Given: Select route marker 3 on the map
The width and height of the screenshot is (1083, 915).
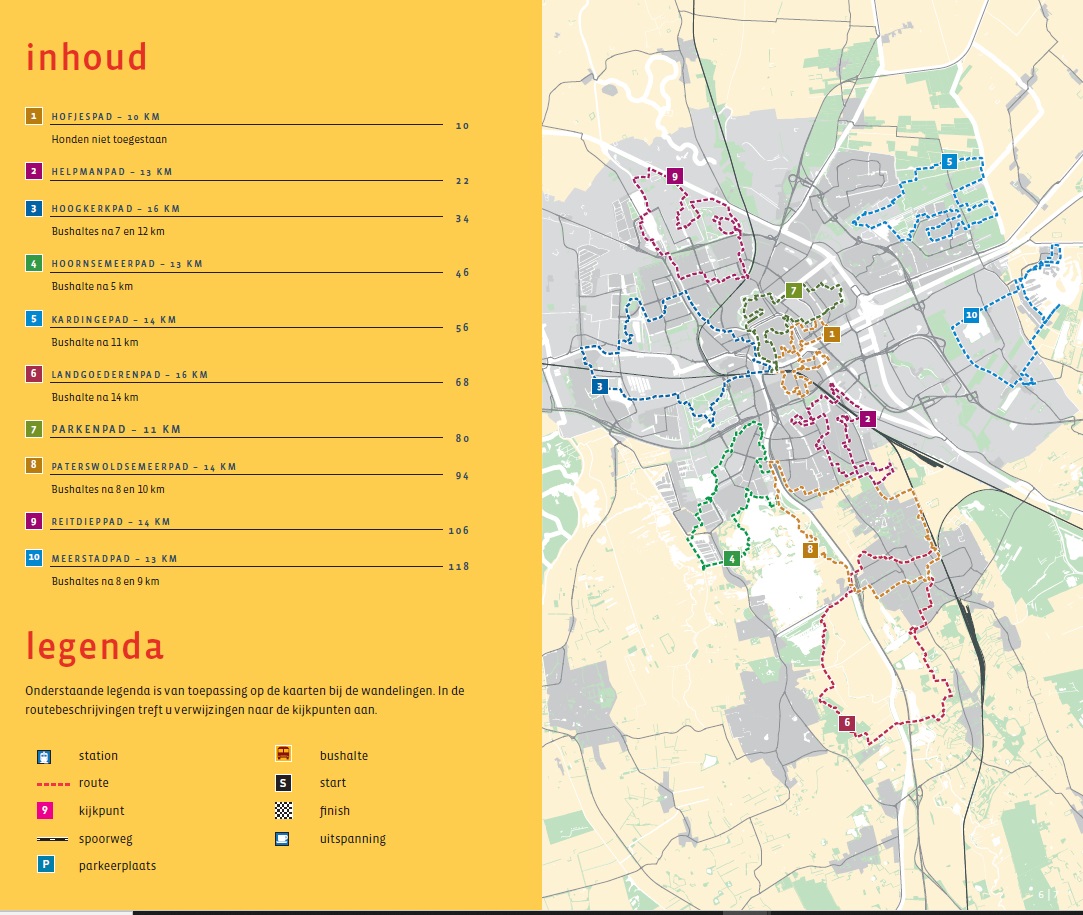Looking at the screenshot, I should click(598, 387).
